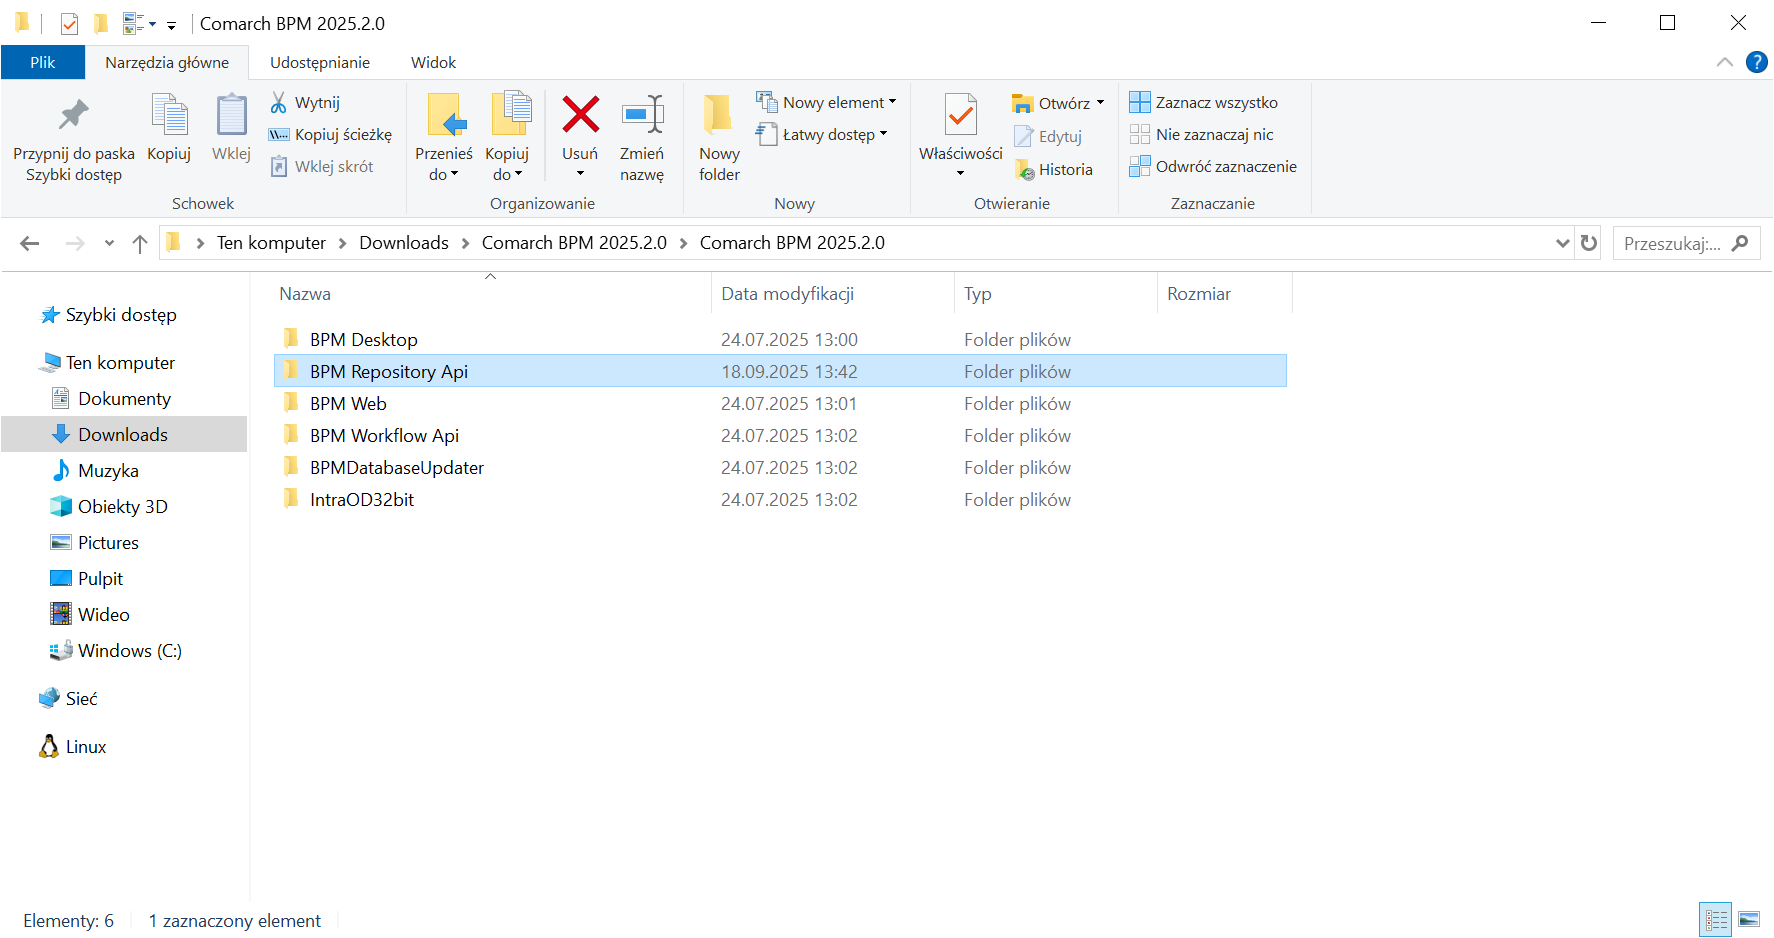Switch to large icons view layout
The width and height of the screenshot is (1774, 938).
point(1749,919)
